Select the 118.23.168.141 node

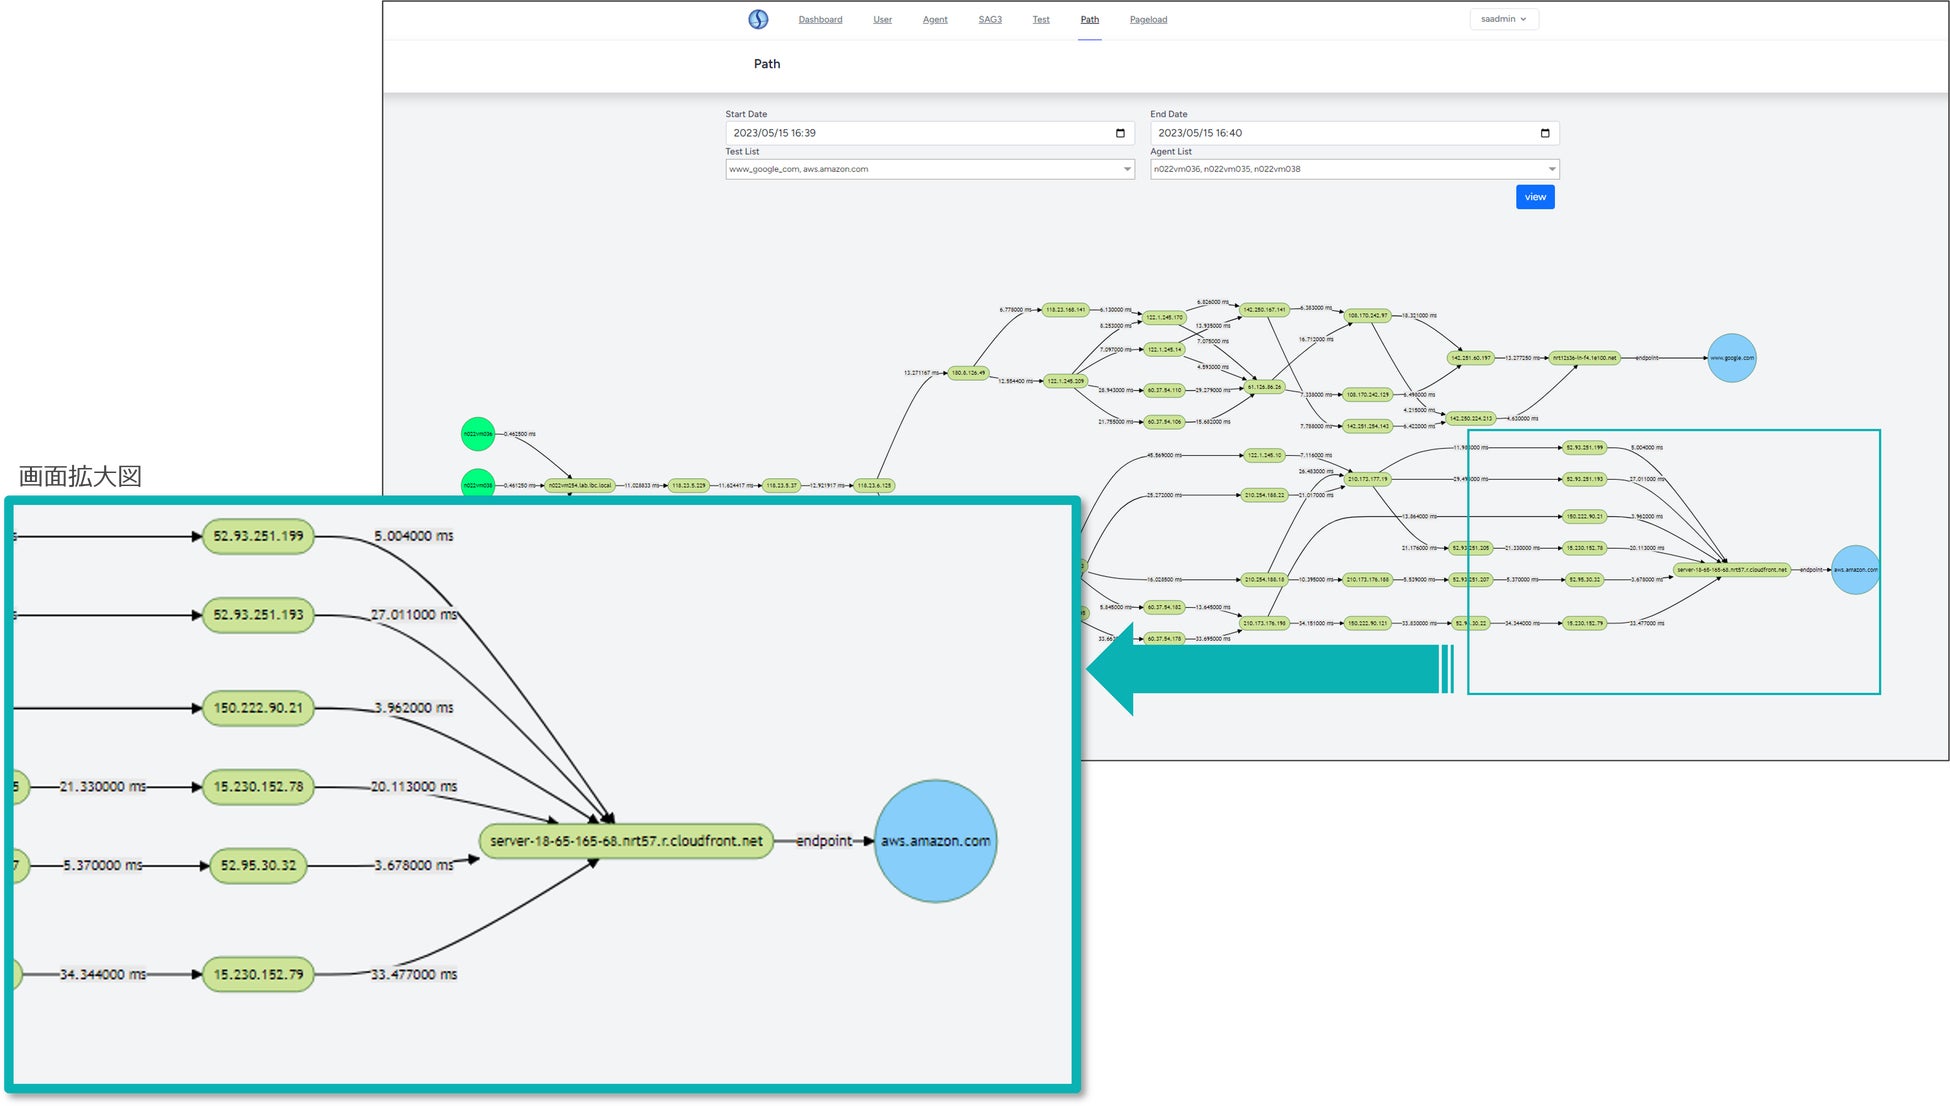[1065, 310]
